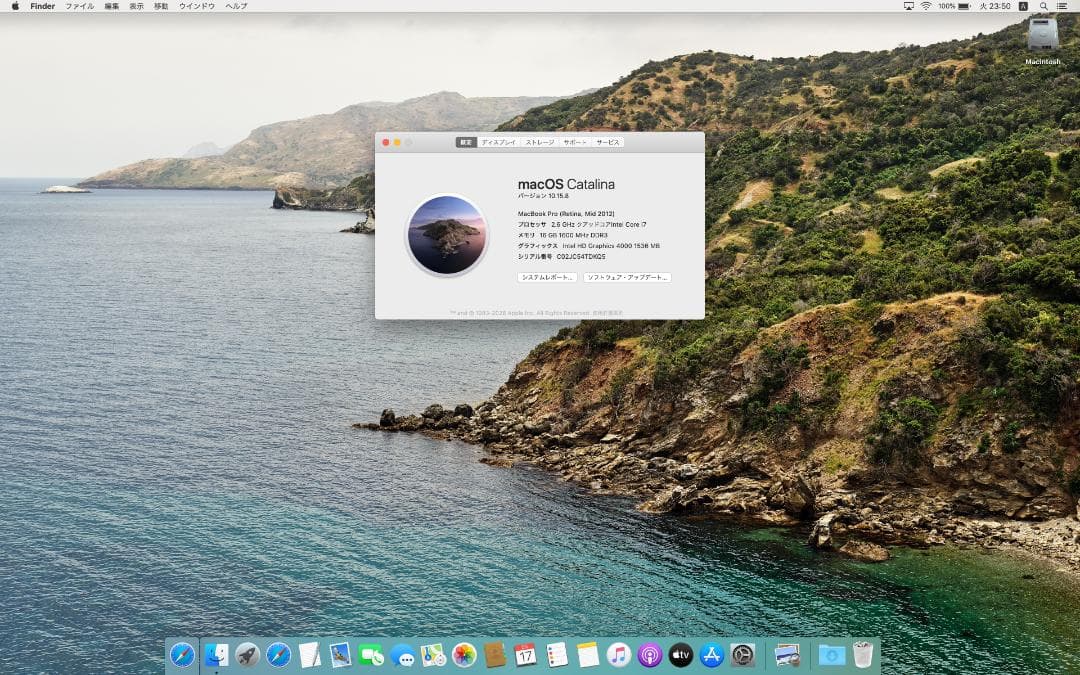Launch Launchpad rocket icon in Dock
The height and width of the screenshot is (675, 1080).
(x=247, y=654)
